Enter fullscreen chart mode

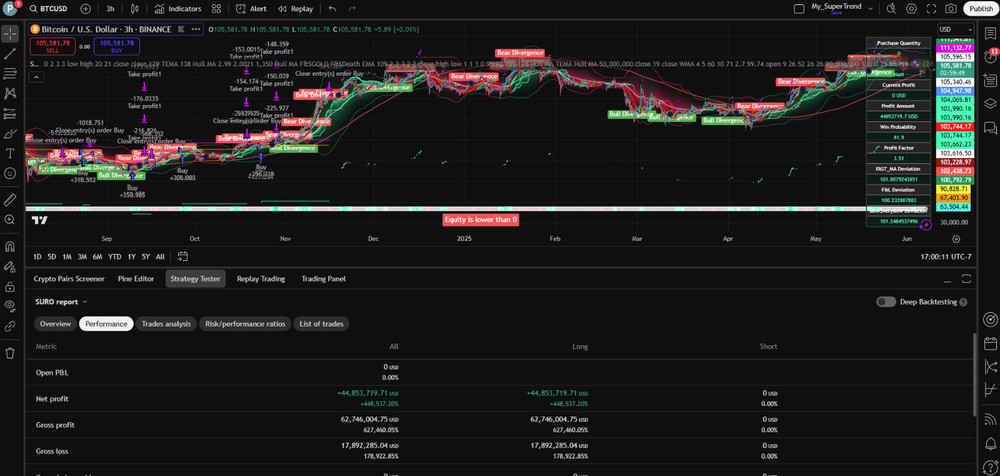931,9
